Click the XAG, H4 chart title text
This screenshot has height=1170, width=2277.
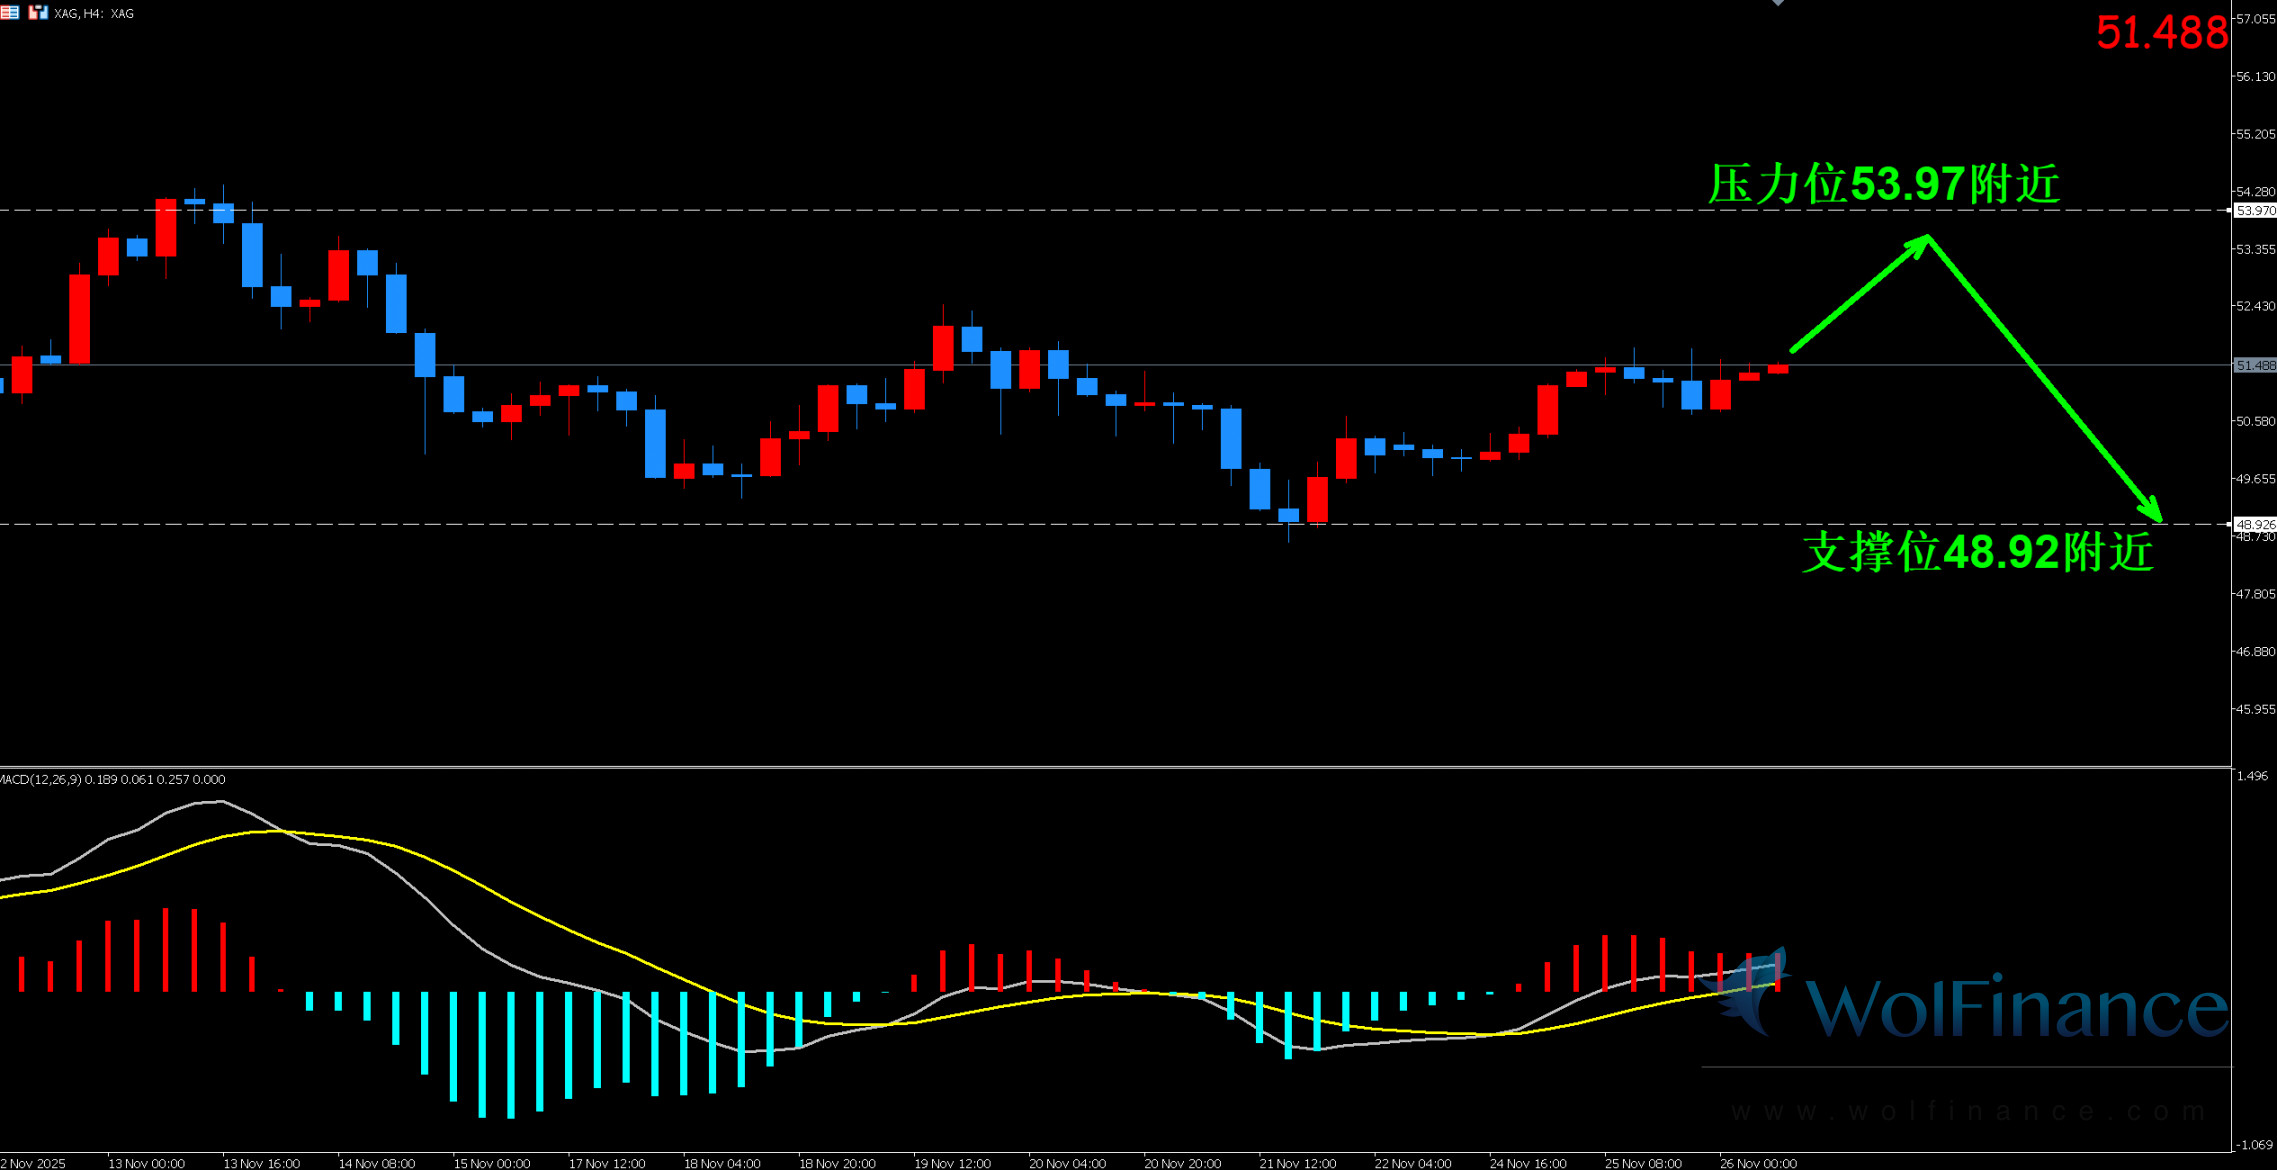pos(94,14)
